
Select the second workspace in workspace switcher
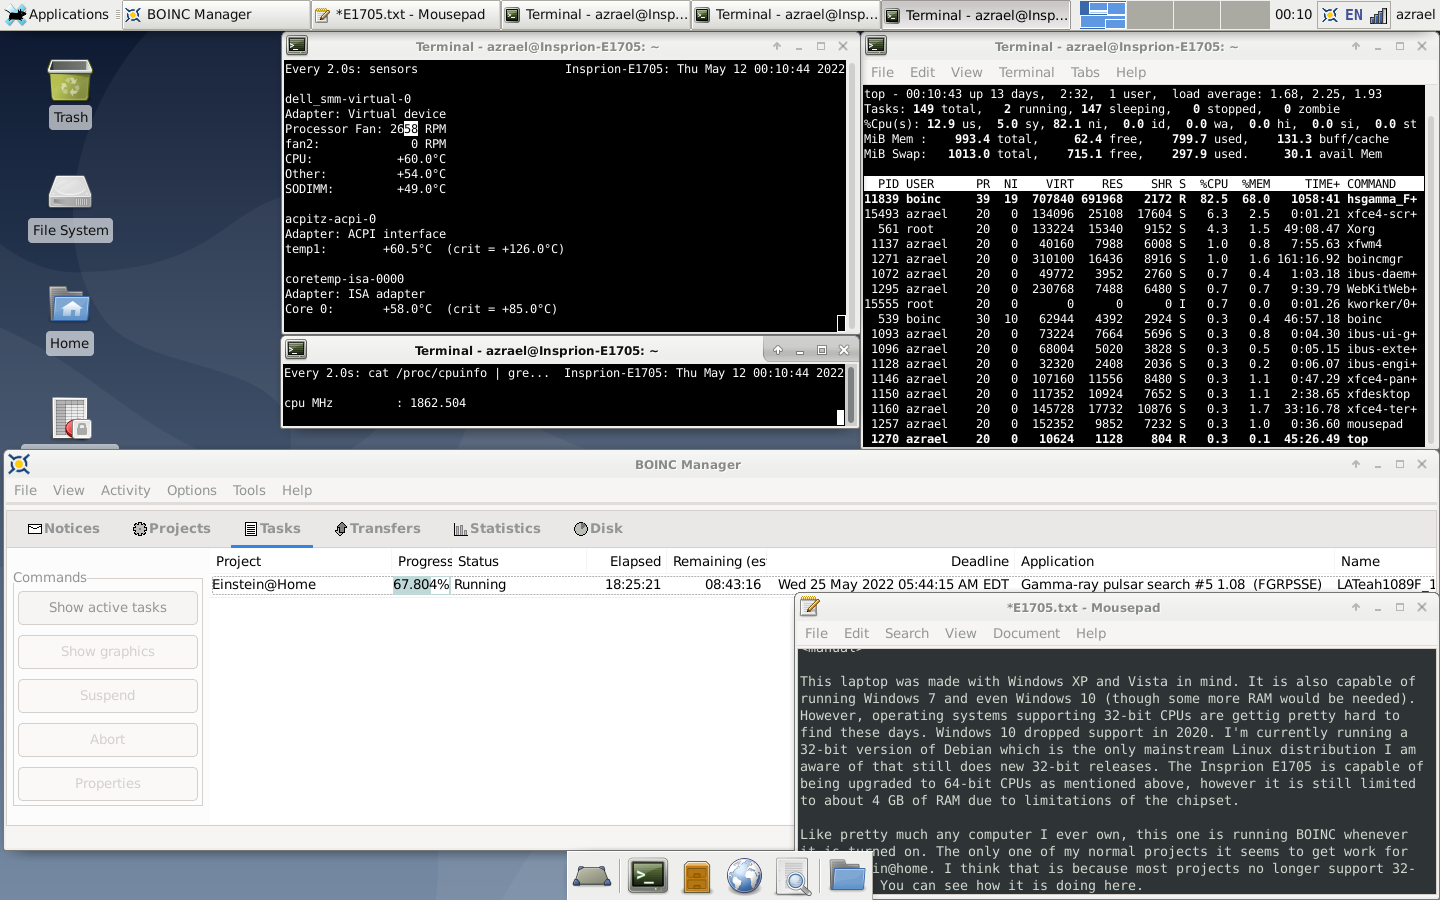pos(1150,15)
